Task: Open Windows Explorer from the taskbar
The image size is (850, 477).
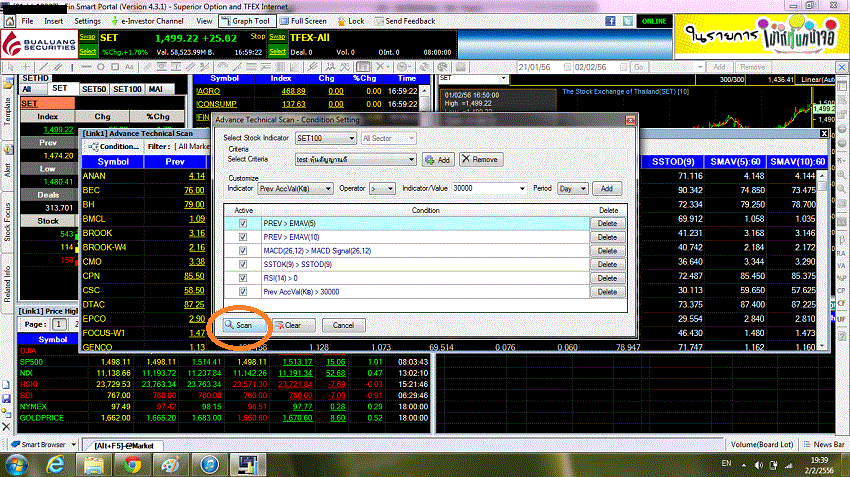Action: (x=94, y=465)
